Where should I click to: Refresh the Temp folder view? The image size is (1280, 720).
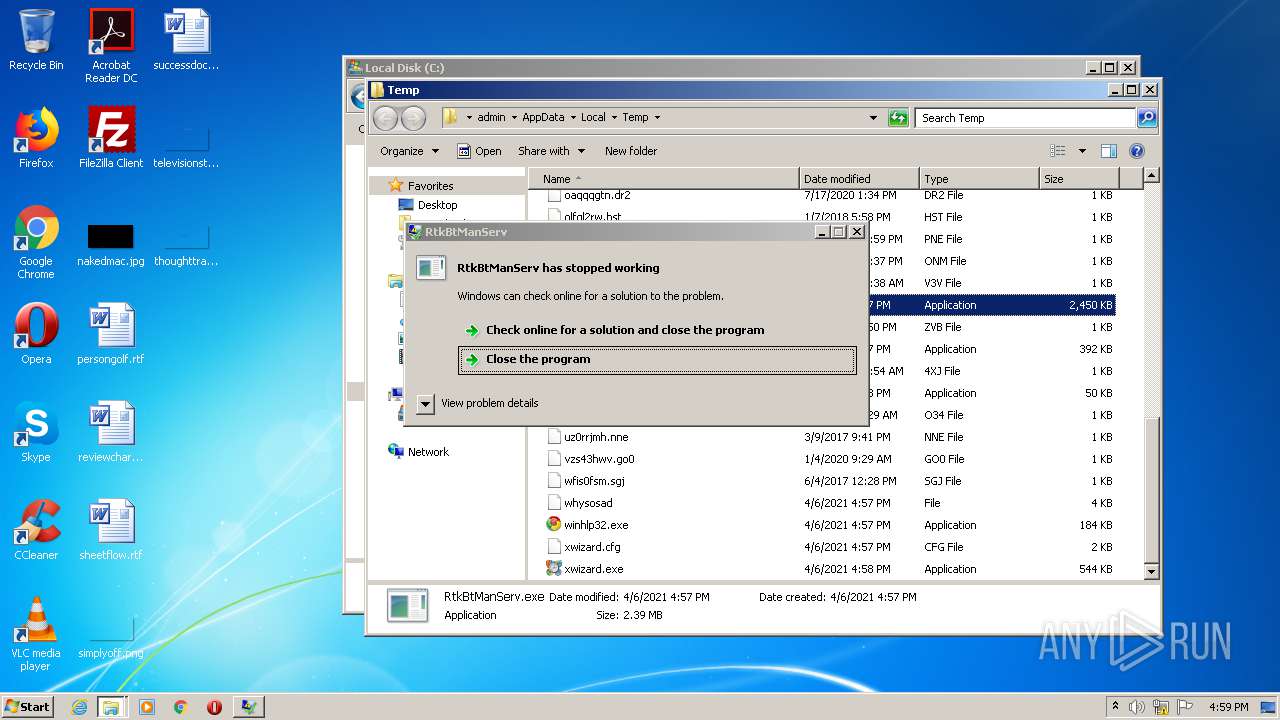[x=898, y=118]
